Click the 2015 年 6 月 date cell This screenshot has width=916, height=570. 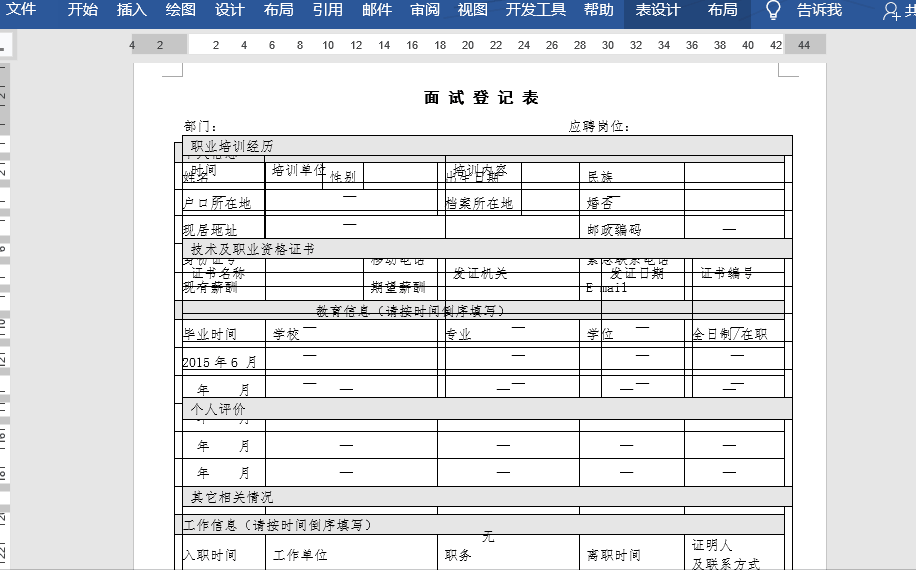pos(219,362)
